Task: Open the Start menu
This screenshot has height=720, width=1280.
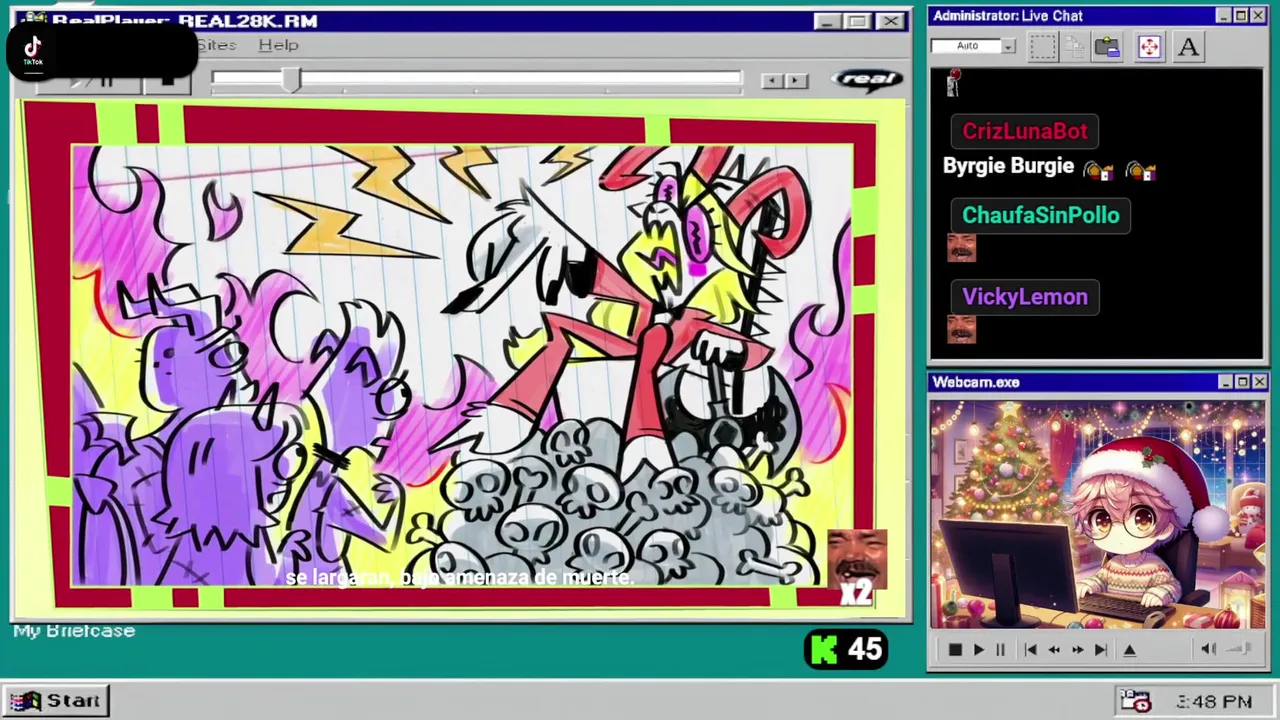Action: tap(56, 701)
